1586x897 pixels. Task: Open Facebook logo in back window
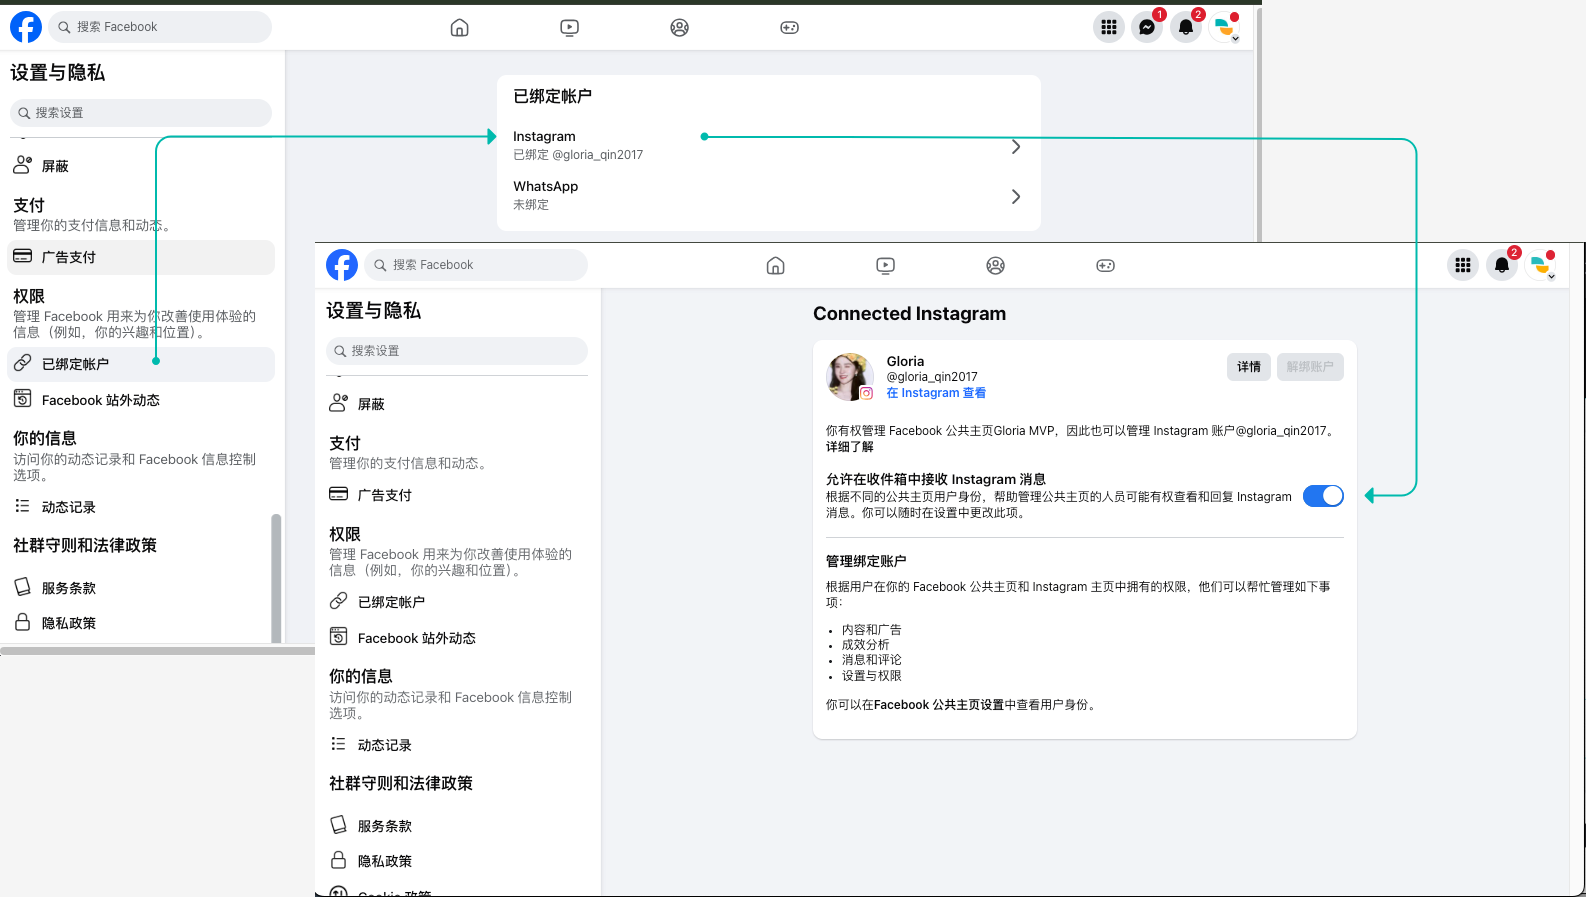coord(26,27)
